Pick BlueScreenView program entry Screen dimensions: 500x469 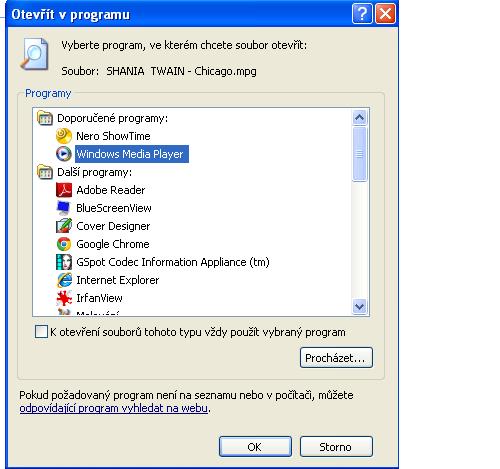tap(114, 208)
